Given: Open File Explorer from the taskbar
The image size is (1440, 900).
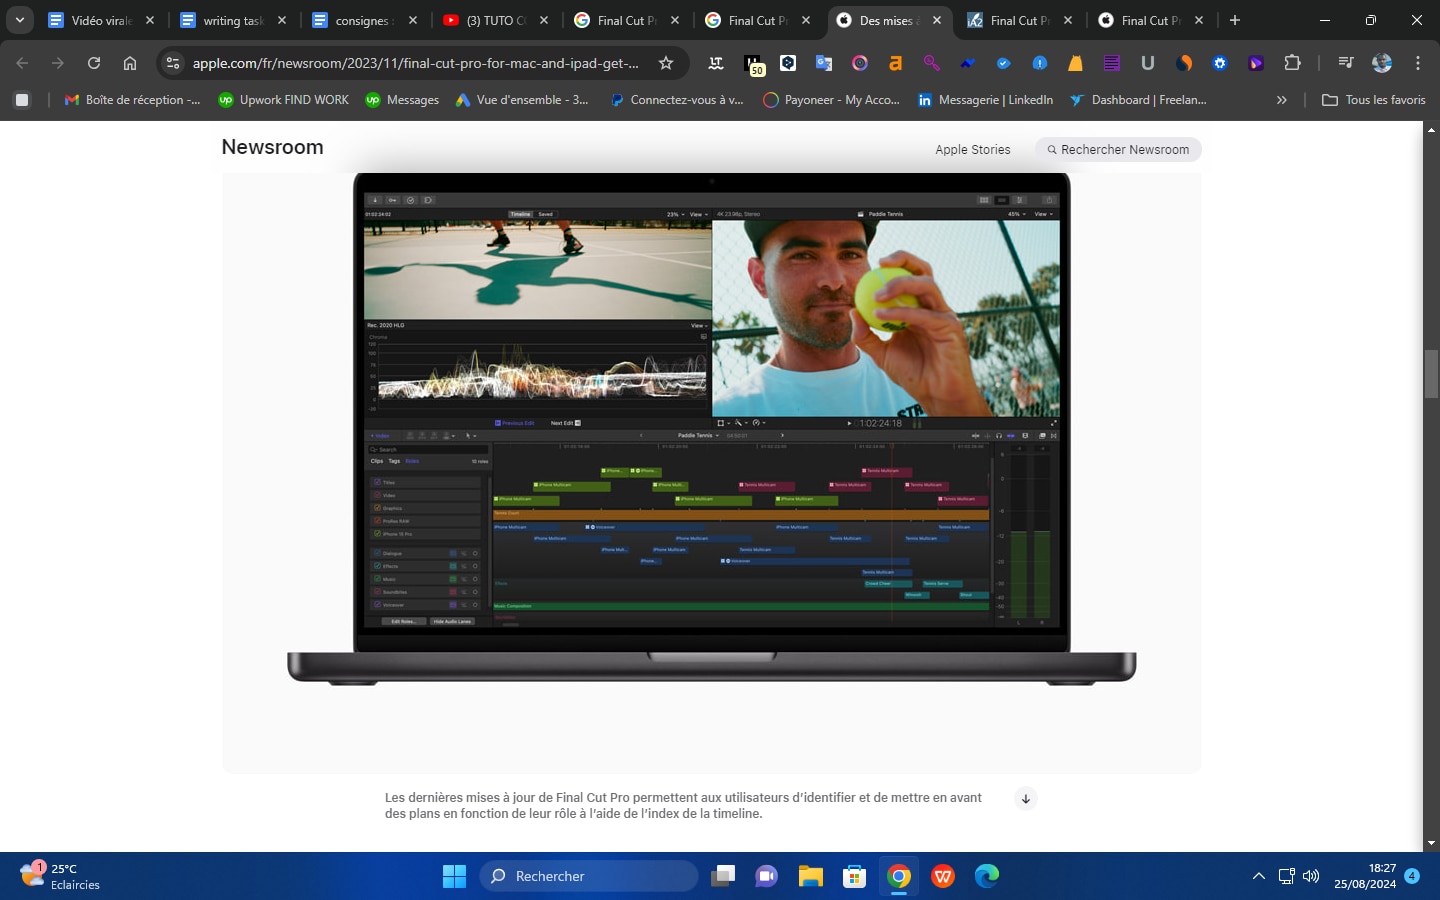Looking at the screenshot, I should pos(810,876).
